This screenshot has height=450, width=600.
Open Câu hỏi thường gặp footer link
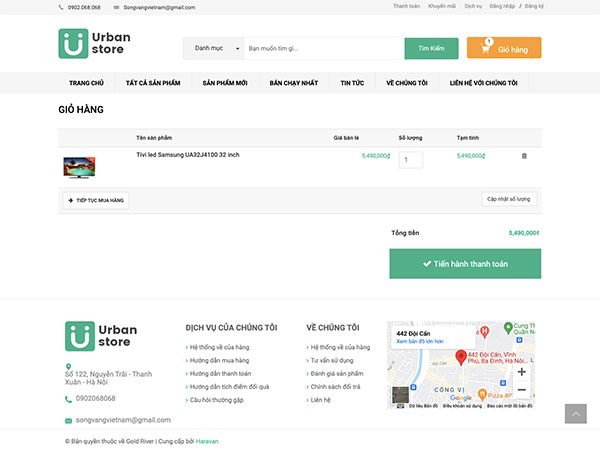tap(215, 400)
